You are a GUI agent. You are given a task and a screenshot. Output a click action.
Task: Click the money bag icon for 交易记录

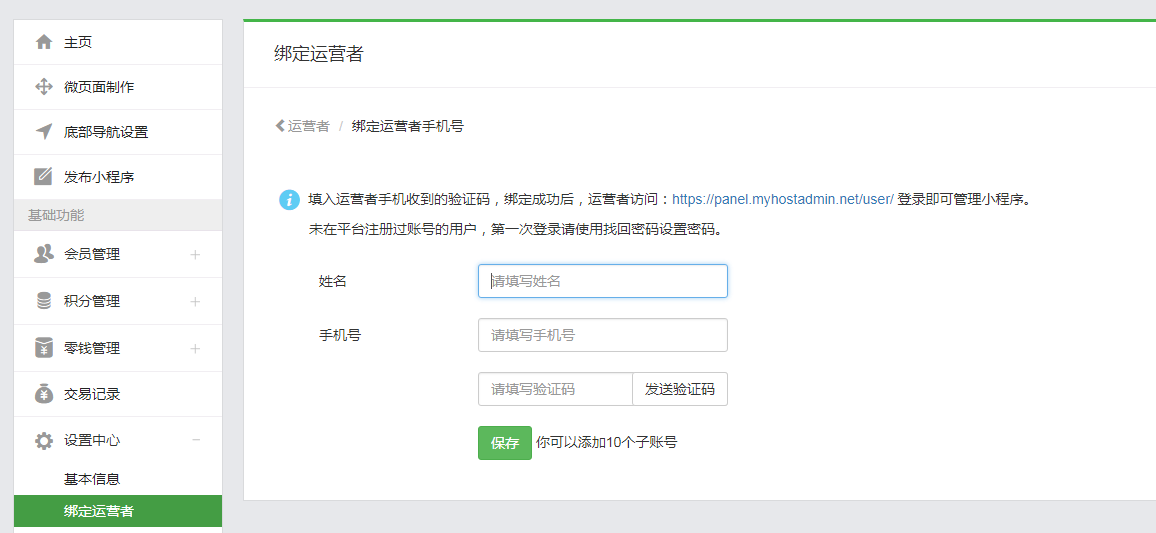(x=44, y=394)
